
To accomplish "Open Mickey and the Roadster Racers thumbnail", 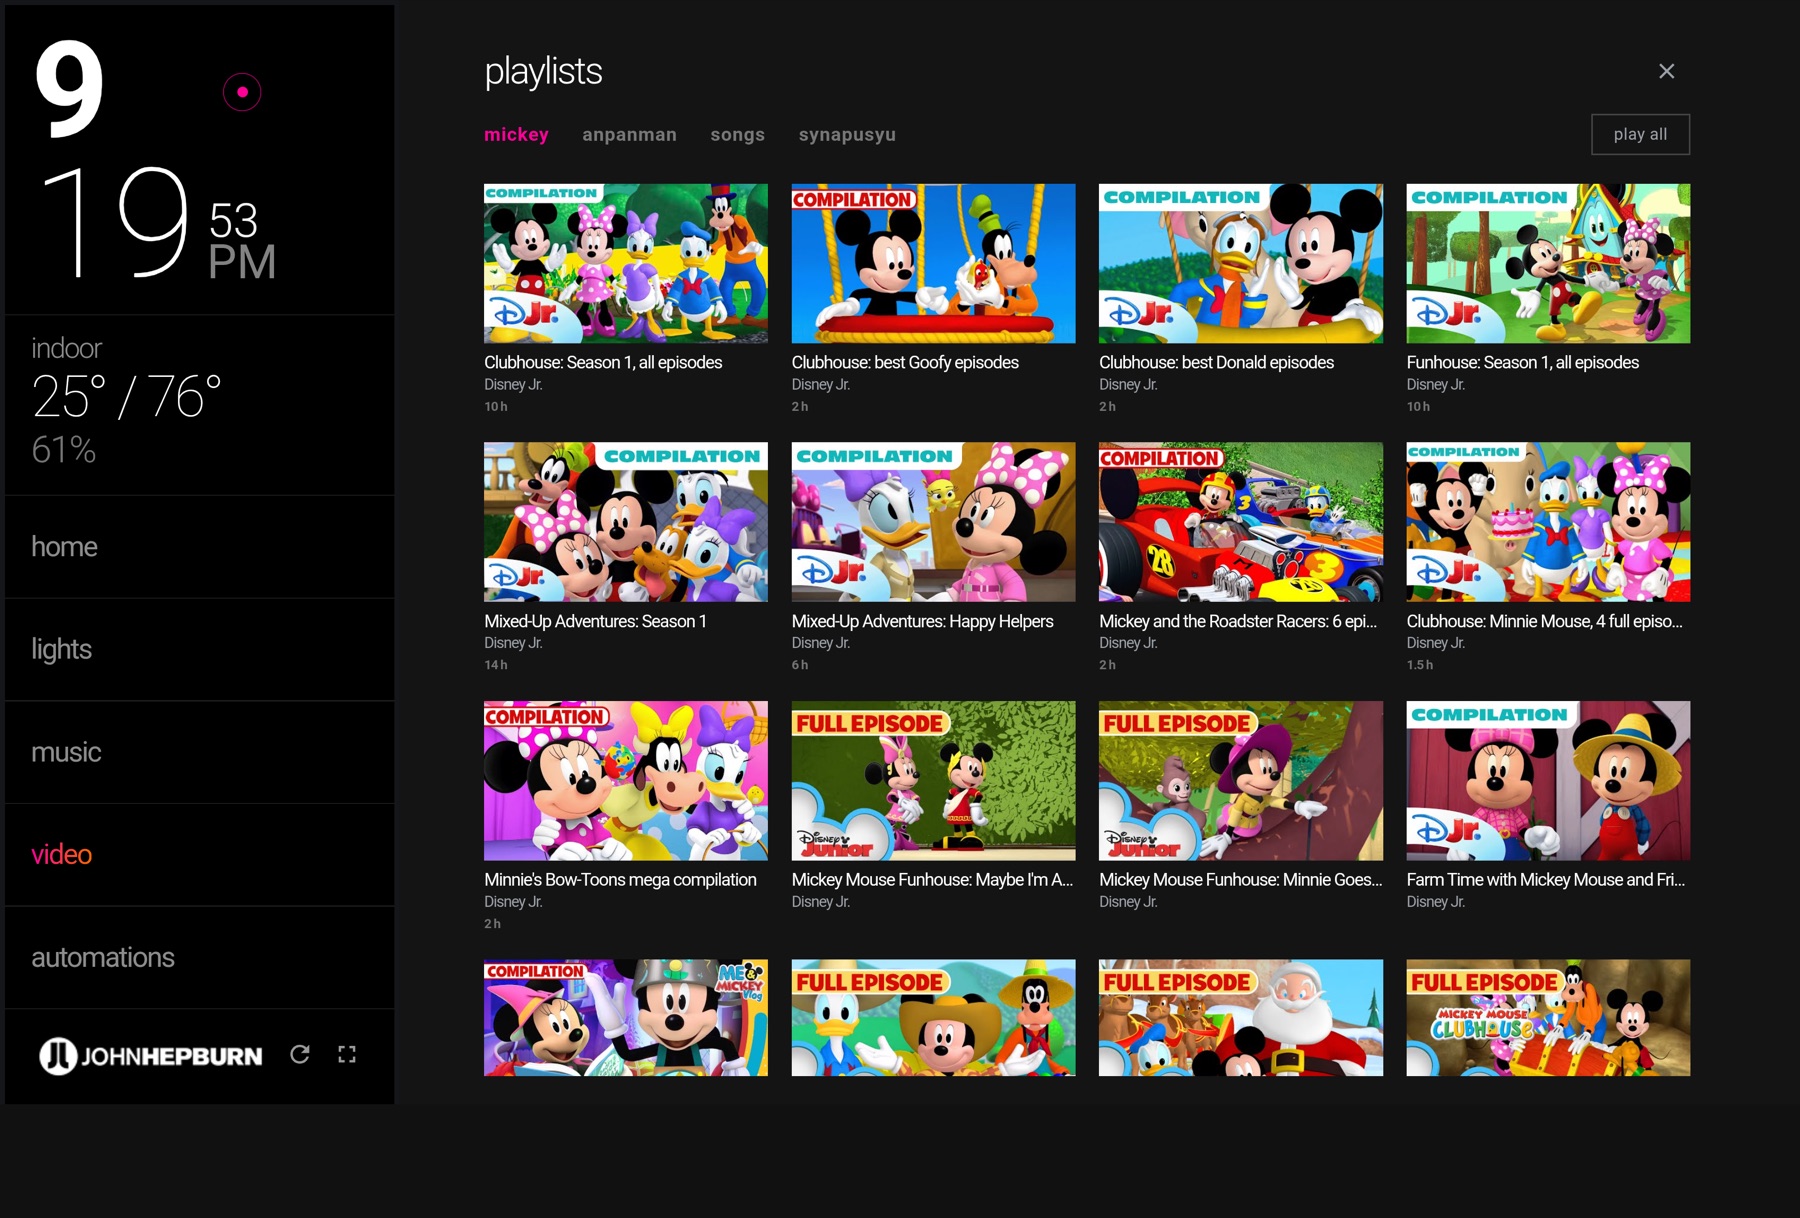I will coord(1241,522).
